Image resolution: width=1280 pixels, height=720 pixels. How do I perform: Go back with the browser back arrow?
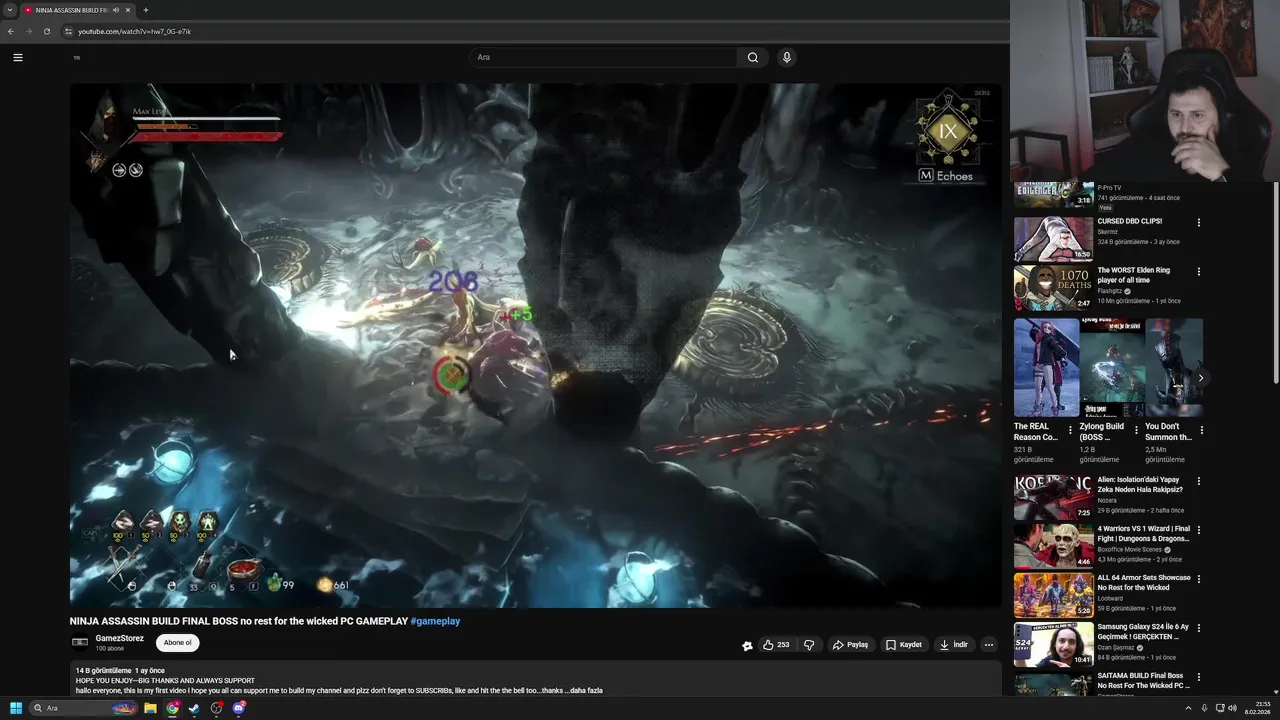(11, 31)
